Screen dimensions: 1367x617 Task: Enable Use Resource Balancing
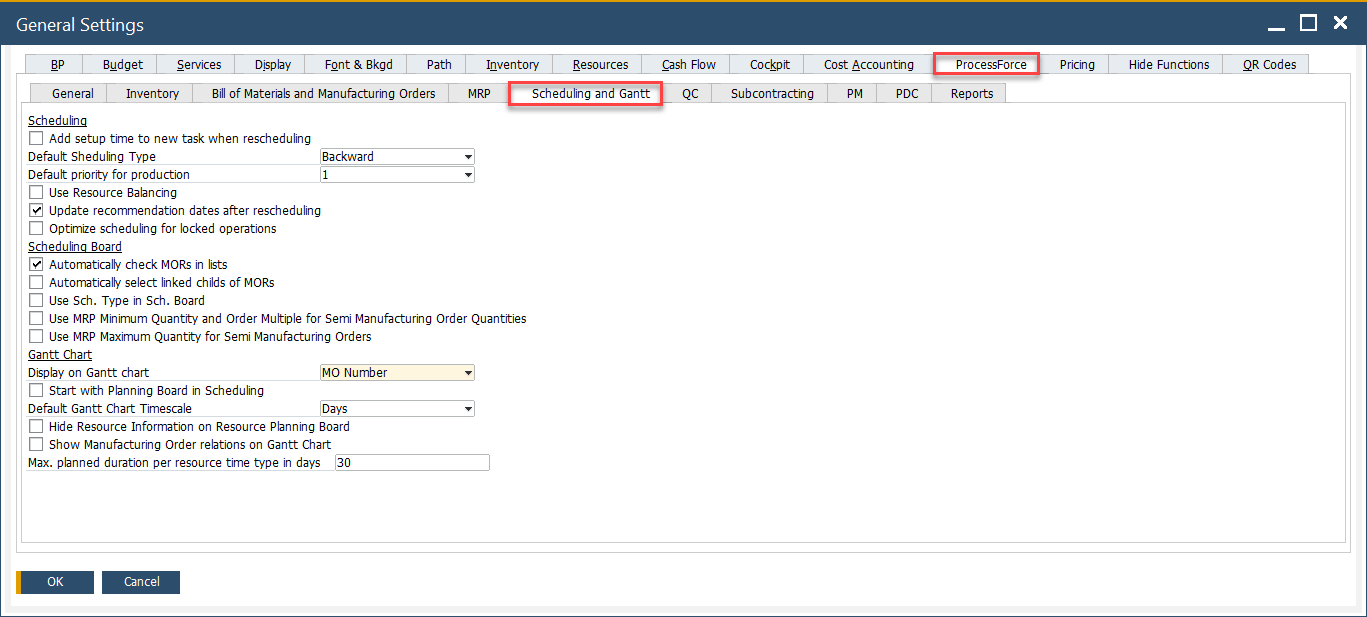(36, 192)
